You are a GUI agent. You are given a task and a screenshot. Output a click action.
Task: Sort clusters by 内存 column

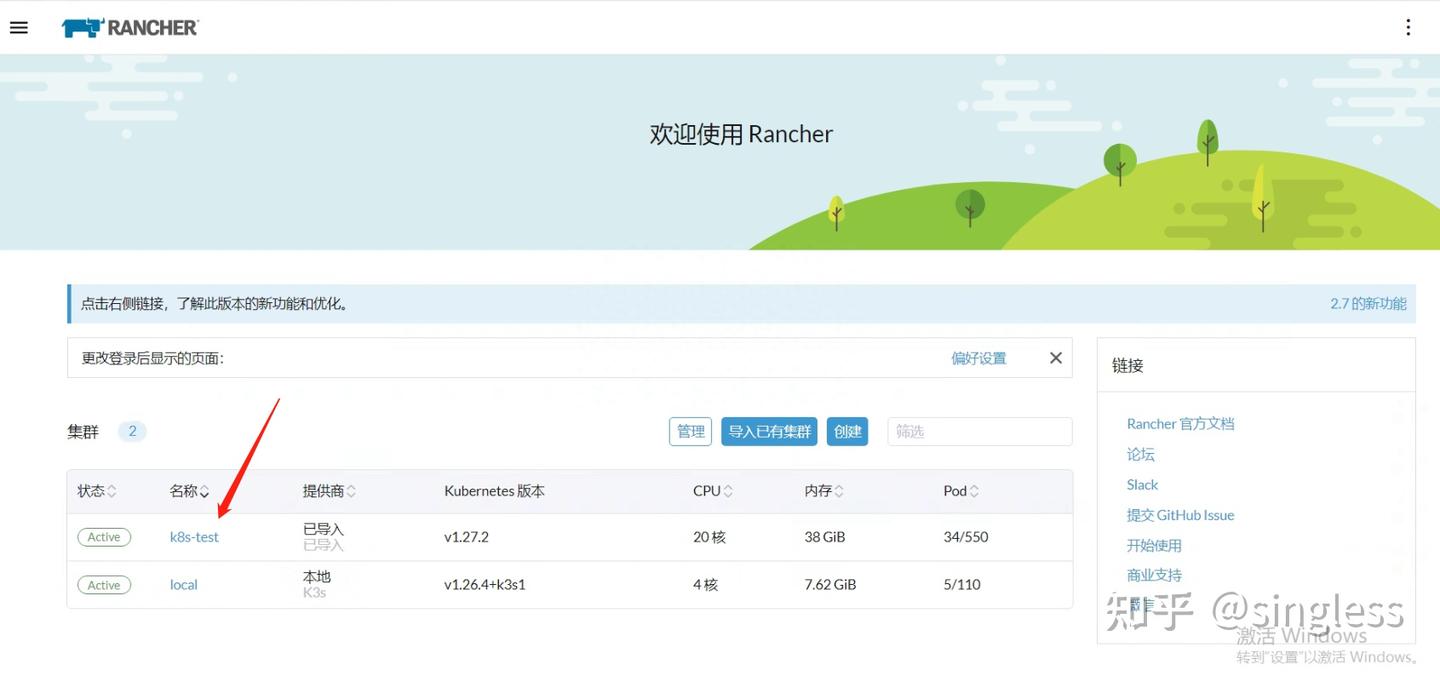pyautogui.click(x=824, y=491)
